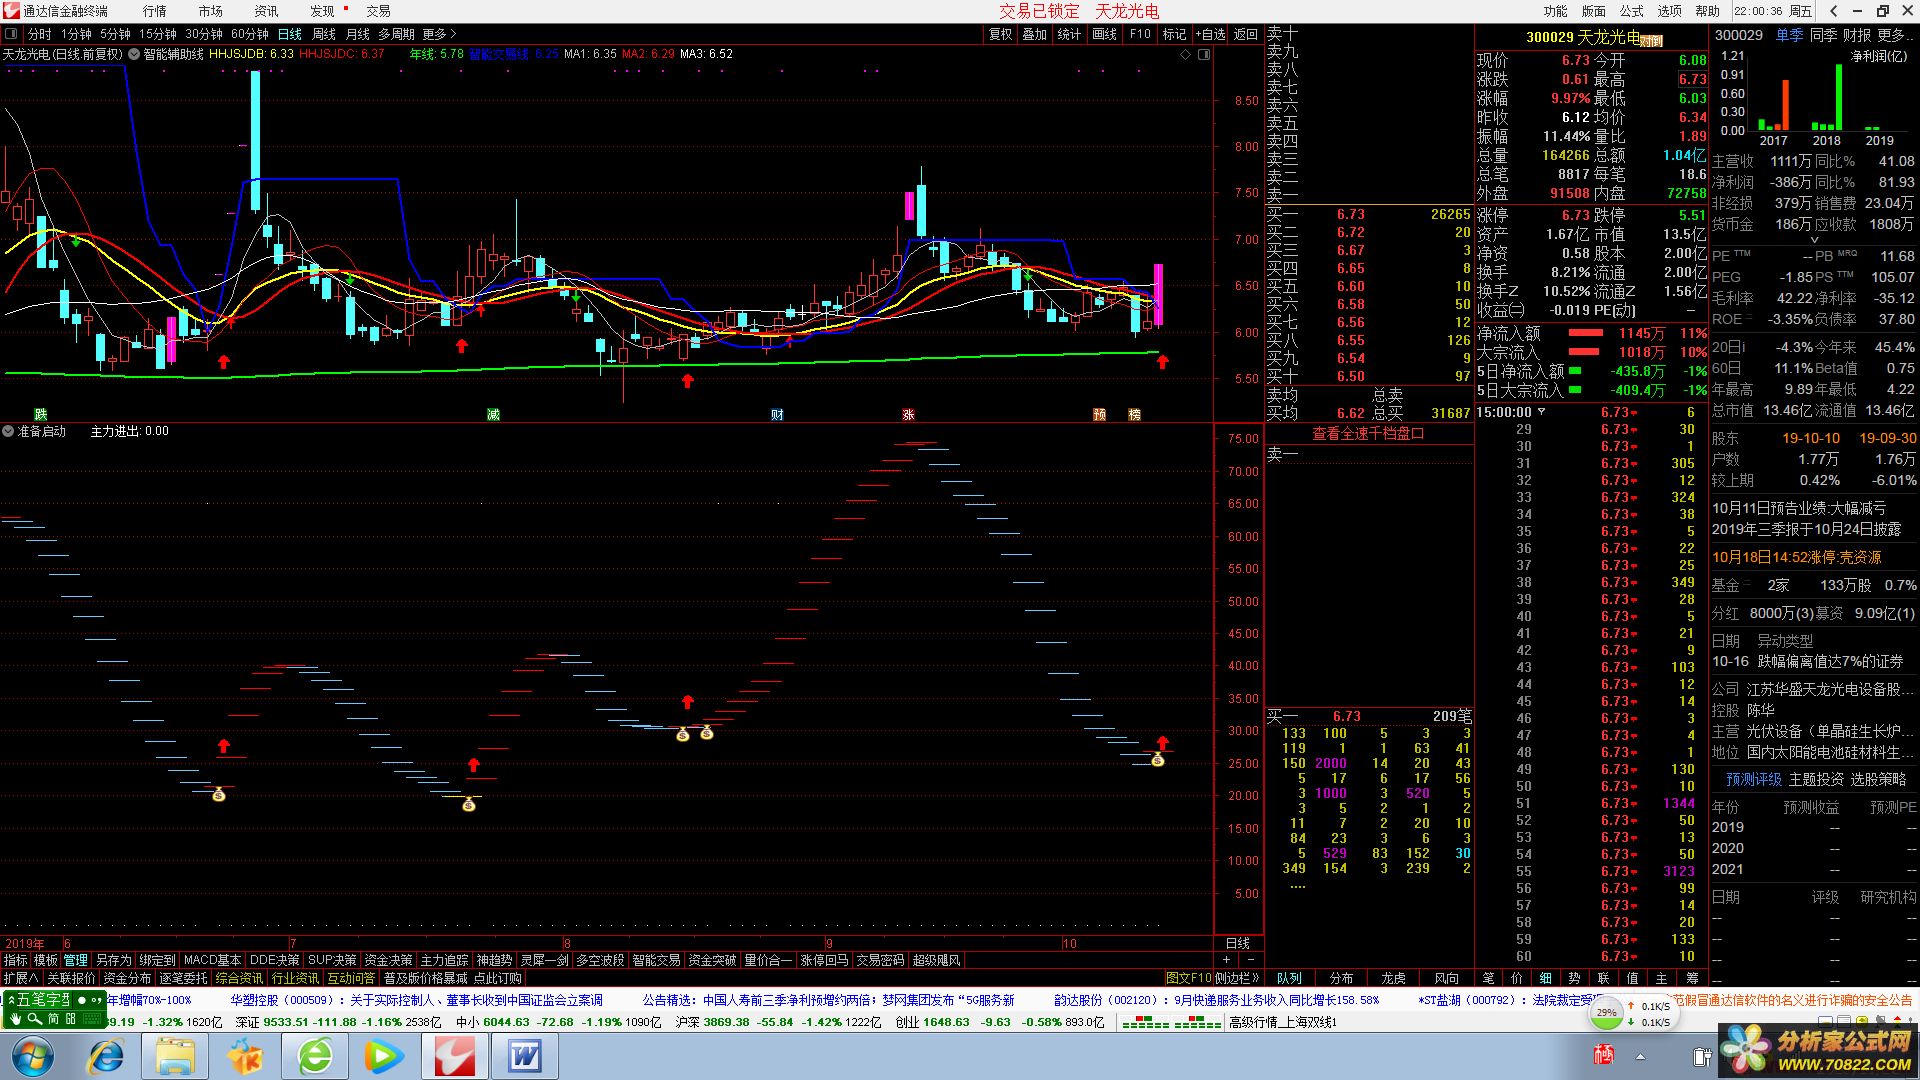This screenshot has width=1920, height=1080.
Task: Switch chart to 周线 period
Action: pos(324,34)
